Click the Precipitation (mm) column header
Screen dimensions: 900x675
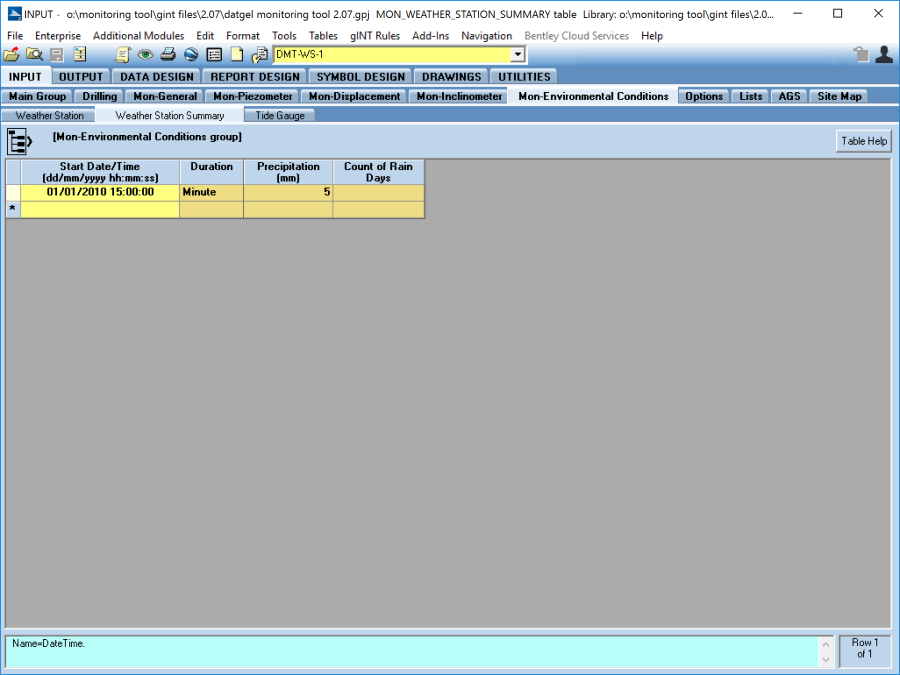tap(288, 172)
